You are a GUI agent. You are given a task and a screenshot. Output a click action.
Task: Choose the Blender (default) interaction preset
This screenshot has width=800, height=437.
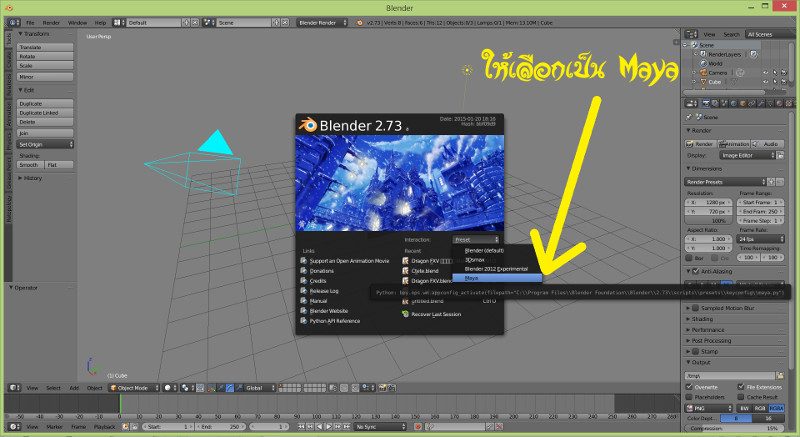click(484, 250)
